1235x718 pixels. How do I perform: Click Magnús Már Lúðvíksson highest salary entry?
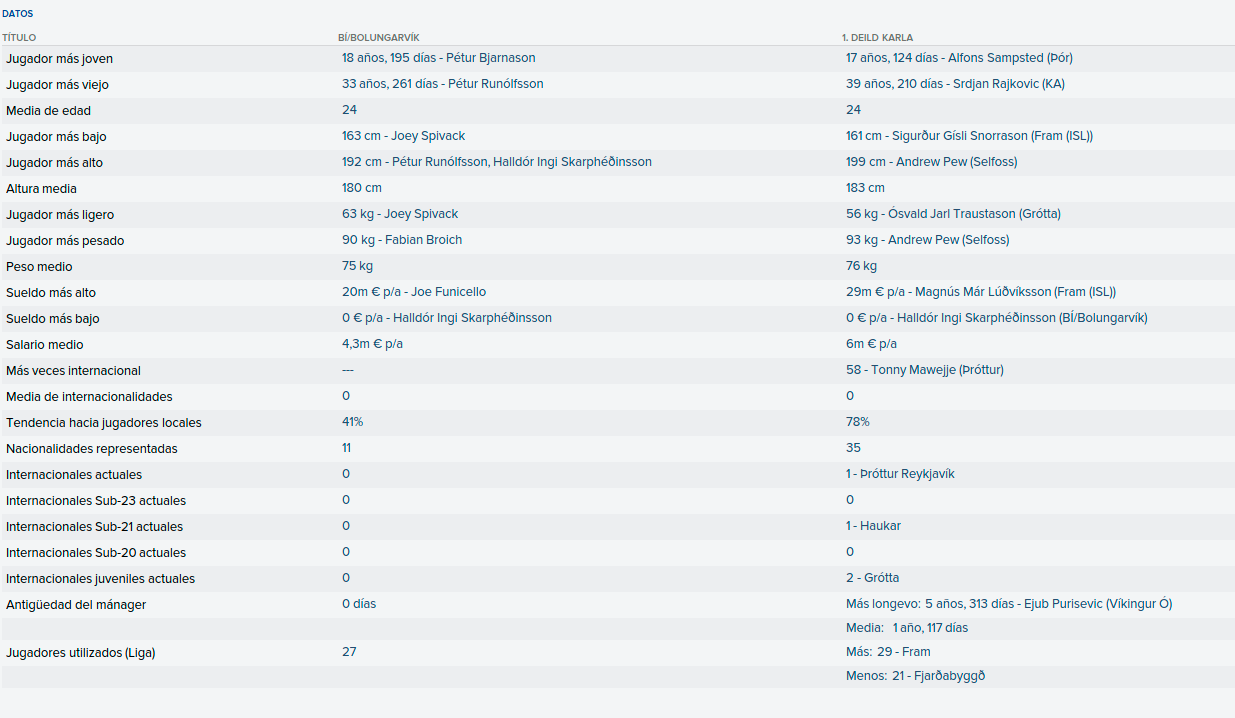981,292
